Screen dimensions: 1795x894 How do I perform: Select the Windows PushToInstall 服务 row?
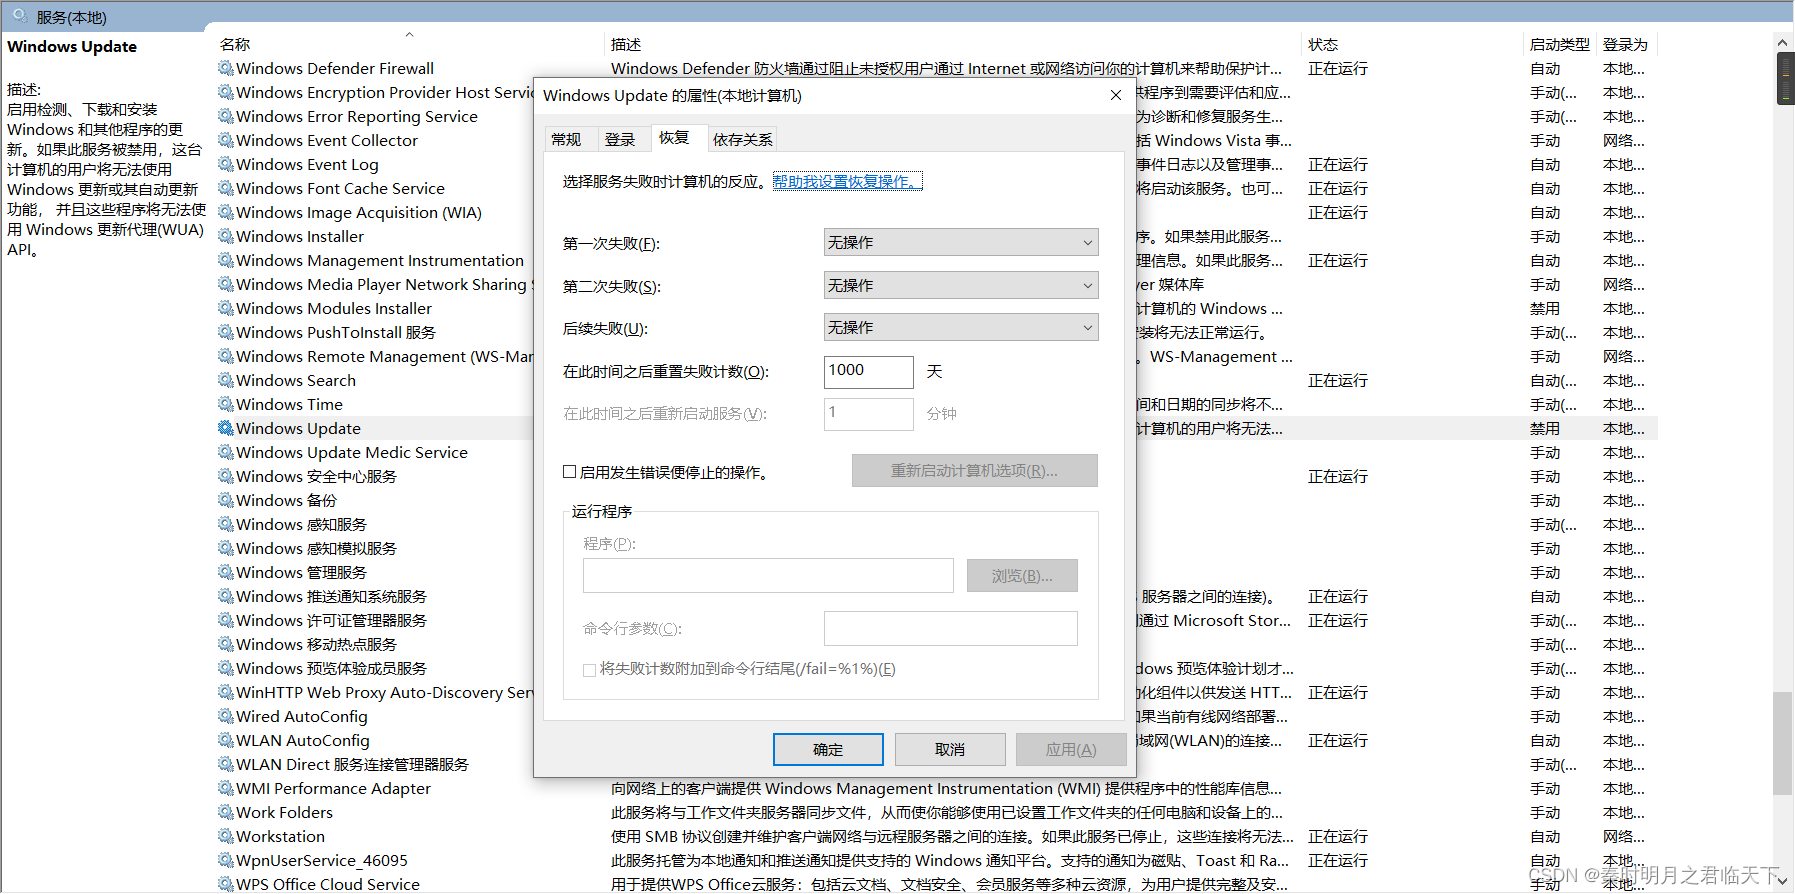pos(375,332)
